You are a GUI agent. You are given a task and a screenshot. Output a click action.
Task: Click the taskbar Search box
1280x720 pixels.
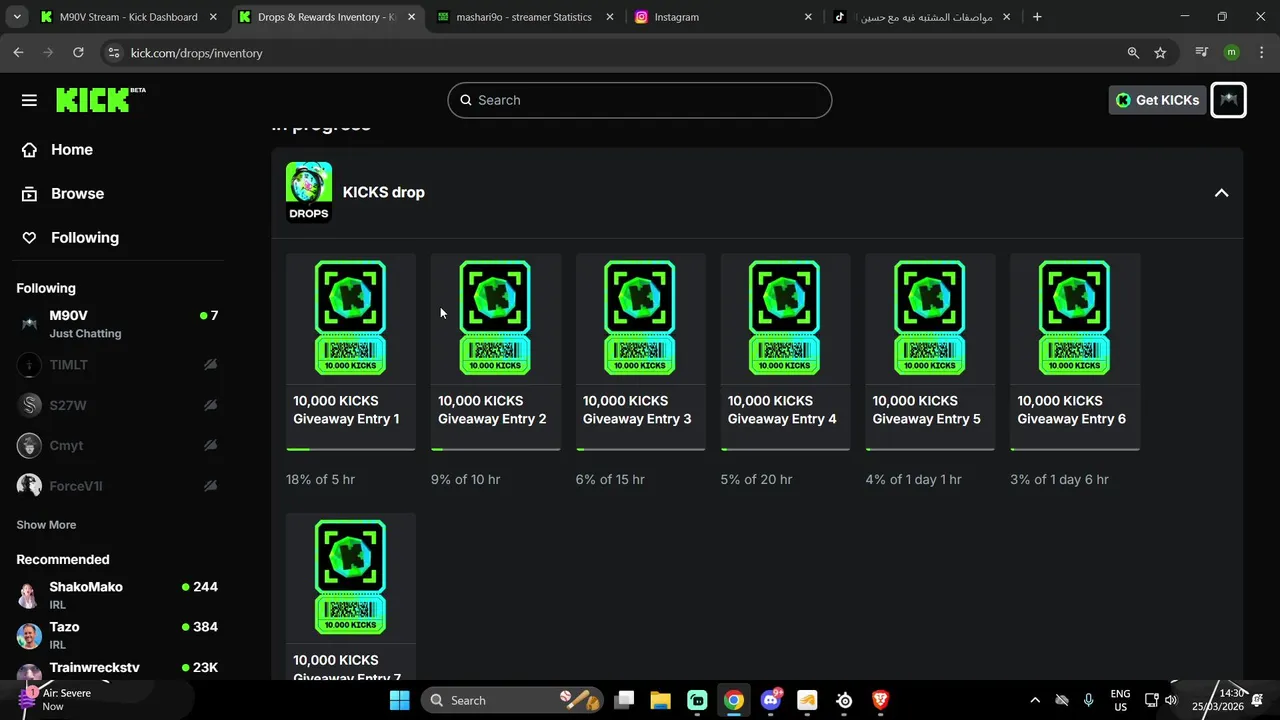tap(512, 700)
